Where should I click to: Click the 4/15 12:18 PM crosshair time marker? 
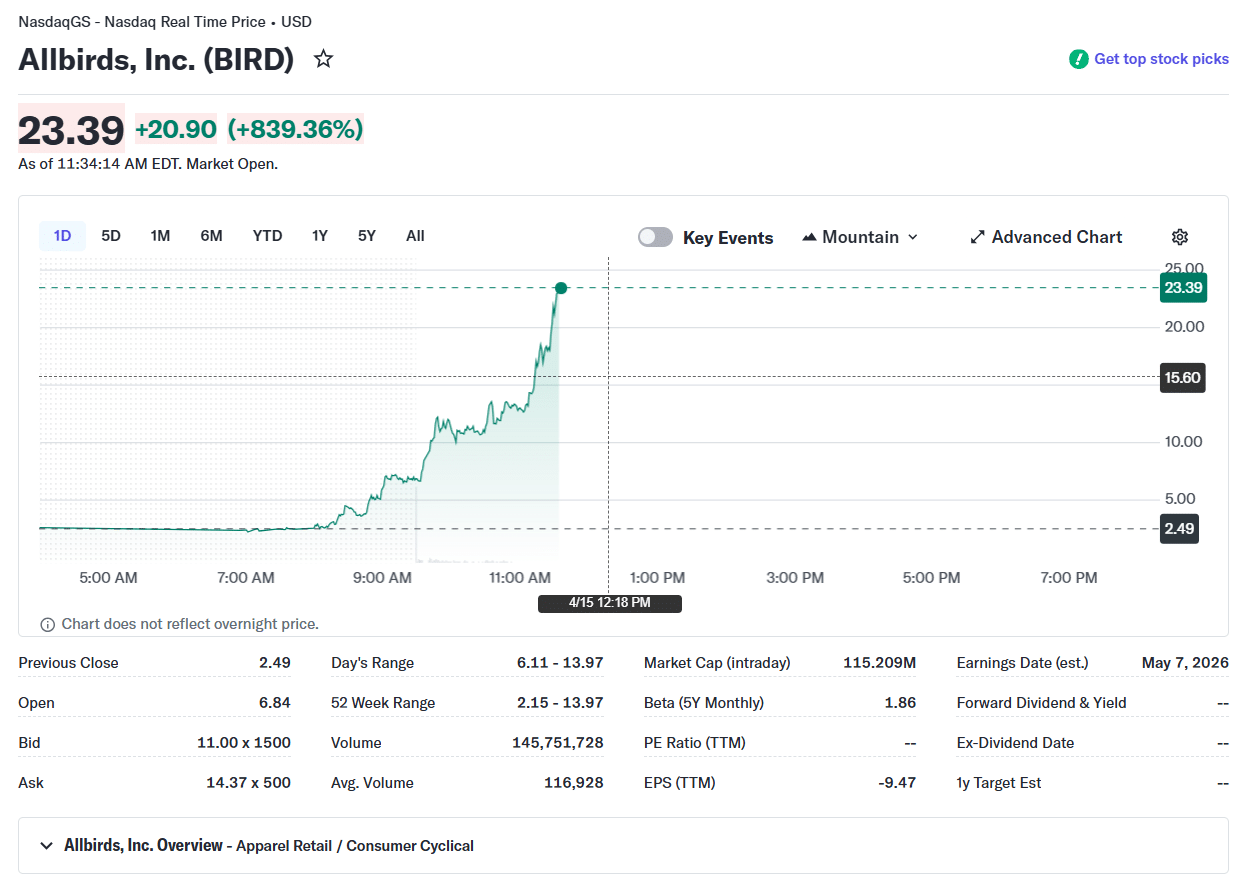609,603
